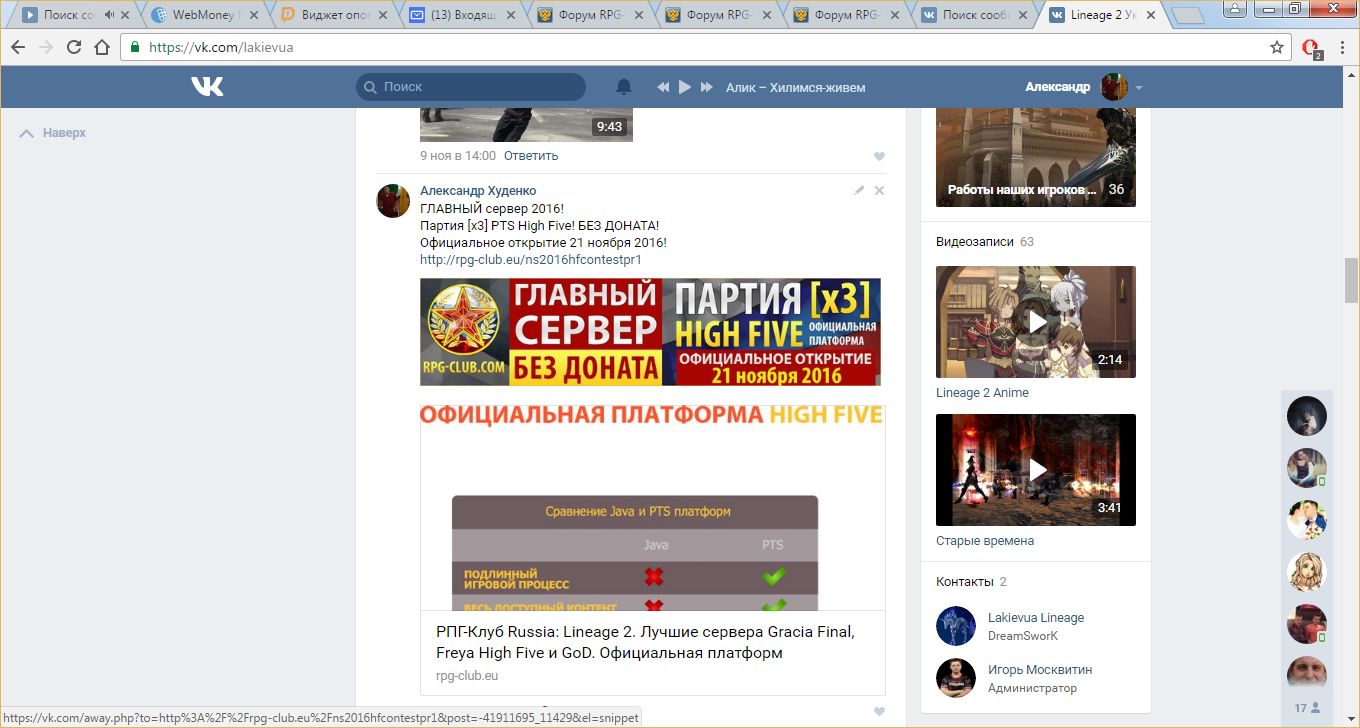Open the audio track title Алик – Хилимся-живем

796,87
